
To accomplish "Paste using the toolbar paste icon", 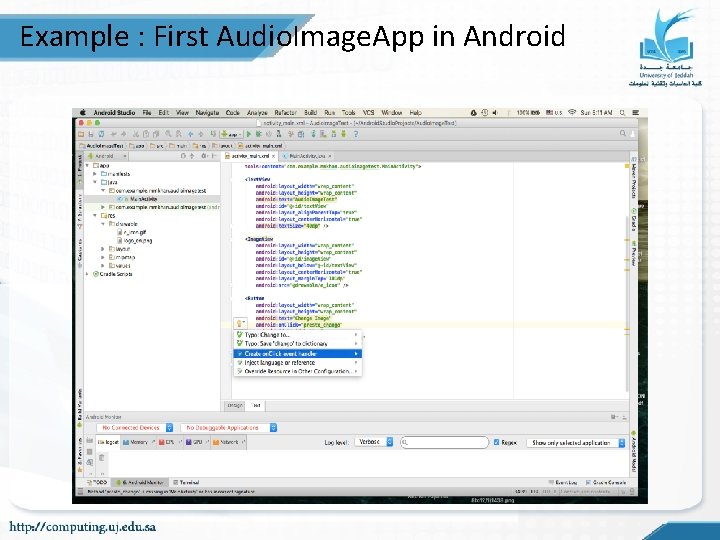I will coord(156,134).
